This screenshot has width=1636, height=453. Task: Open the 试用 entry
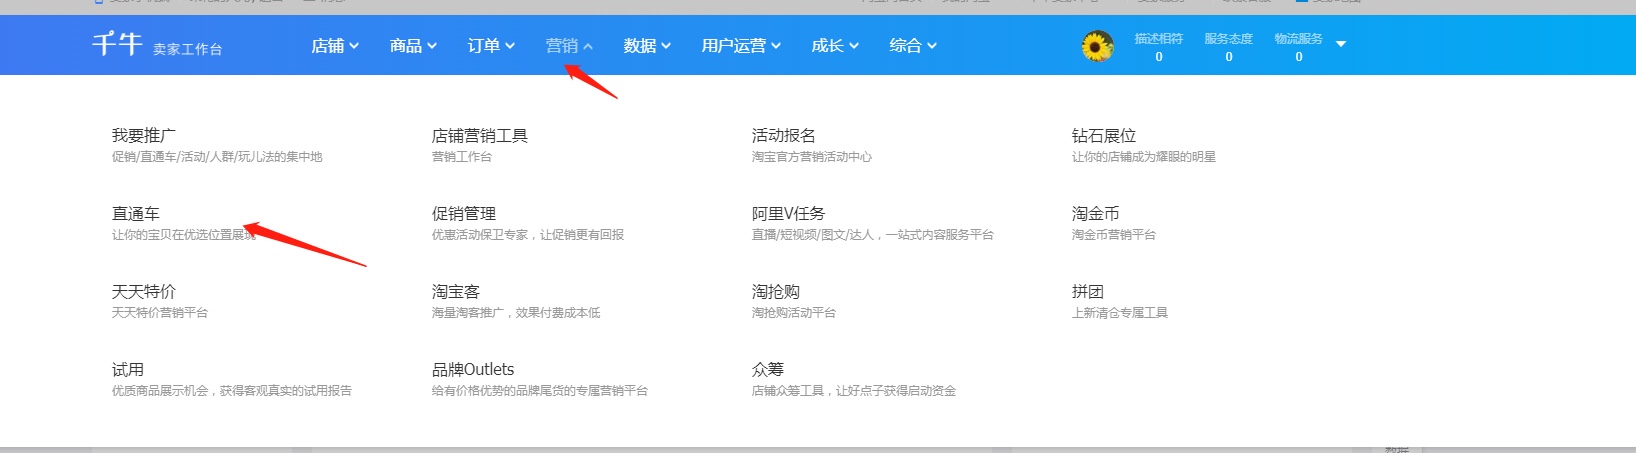(x=128, y=369)
